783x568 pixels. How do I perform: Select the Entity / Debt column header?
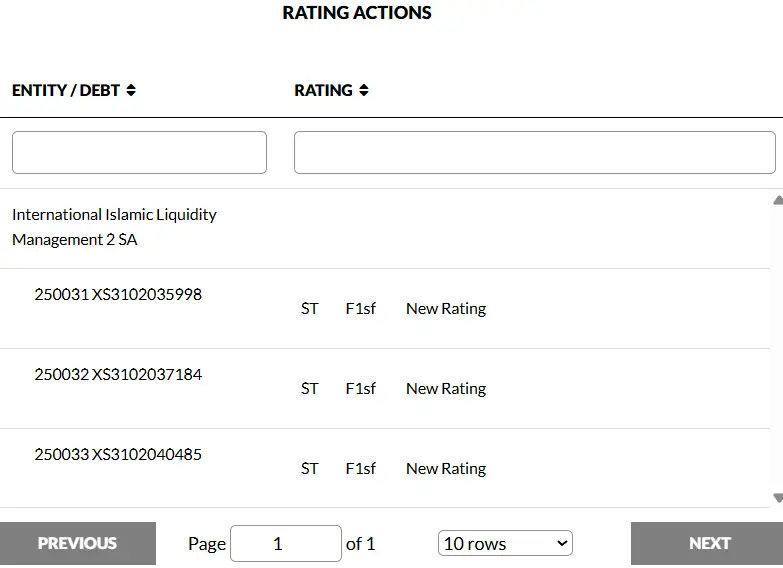[66, 90]
